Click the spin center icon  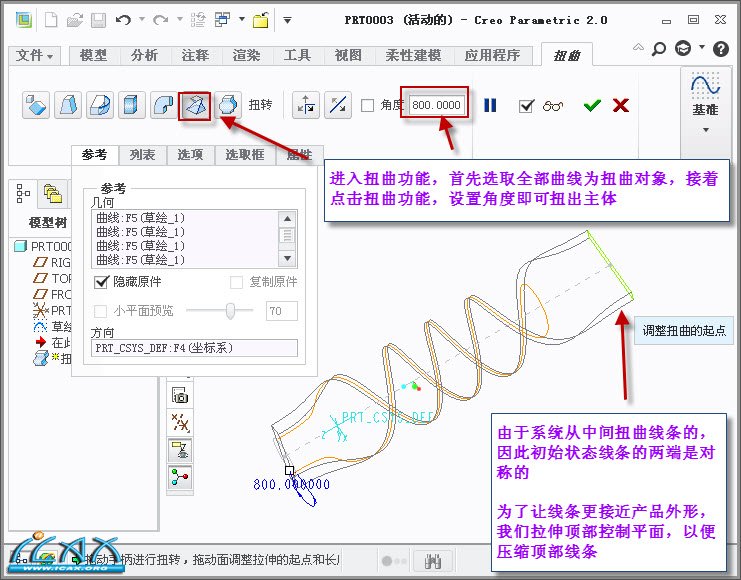180,477
